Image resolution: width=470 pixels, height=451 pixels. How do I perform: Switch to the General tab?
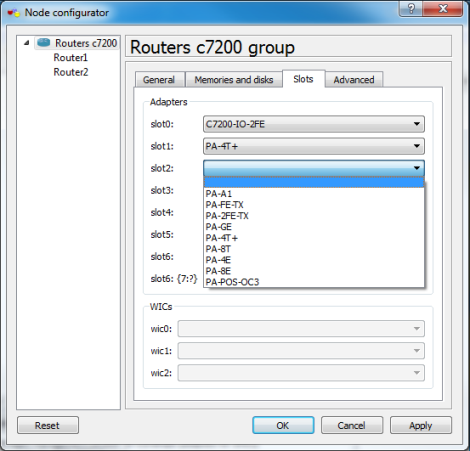159,80
